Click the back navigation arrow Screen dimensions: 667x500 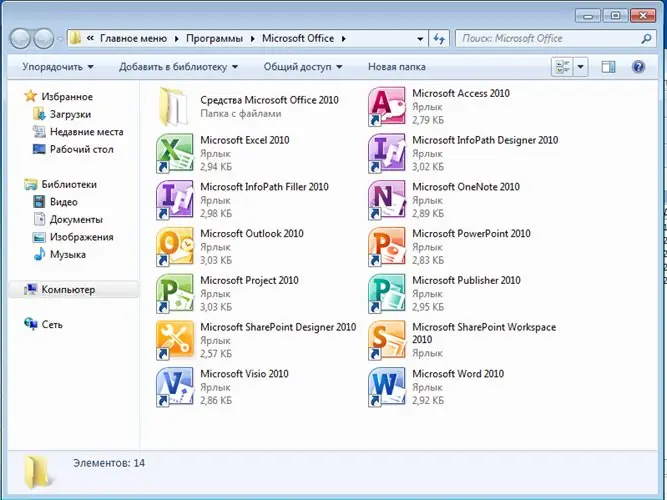tap(20, 39)
